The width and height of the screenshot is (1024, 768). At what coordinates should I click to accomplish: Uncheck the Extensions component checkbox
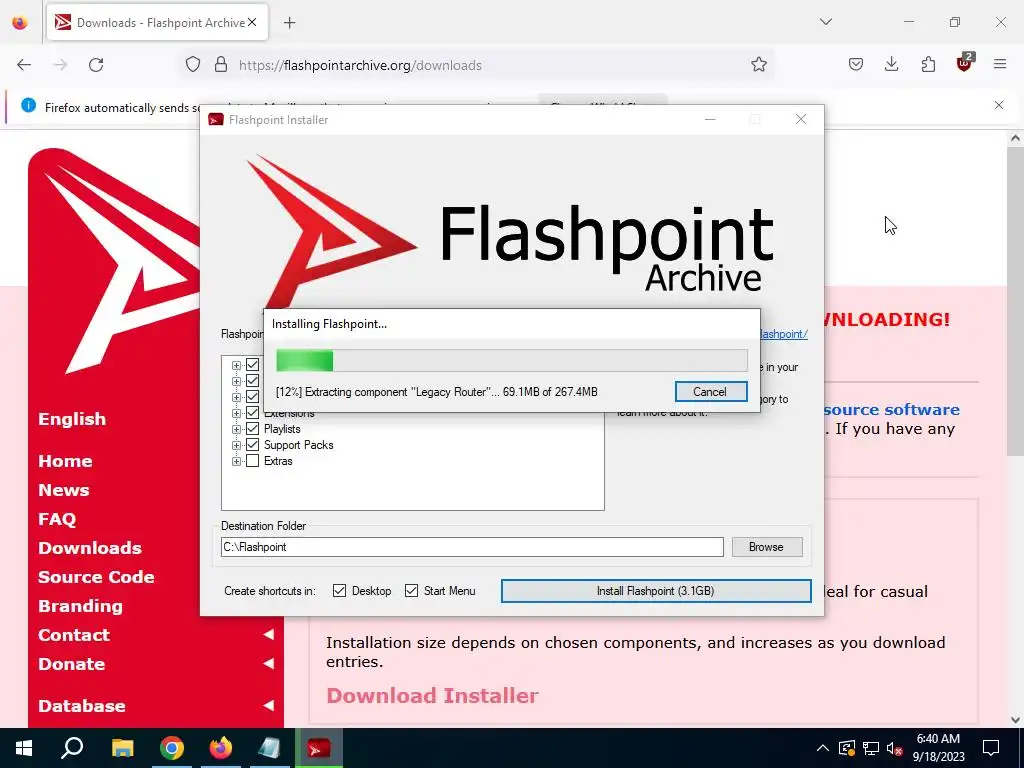click(252, 413)
